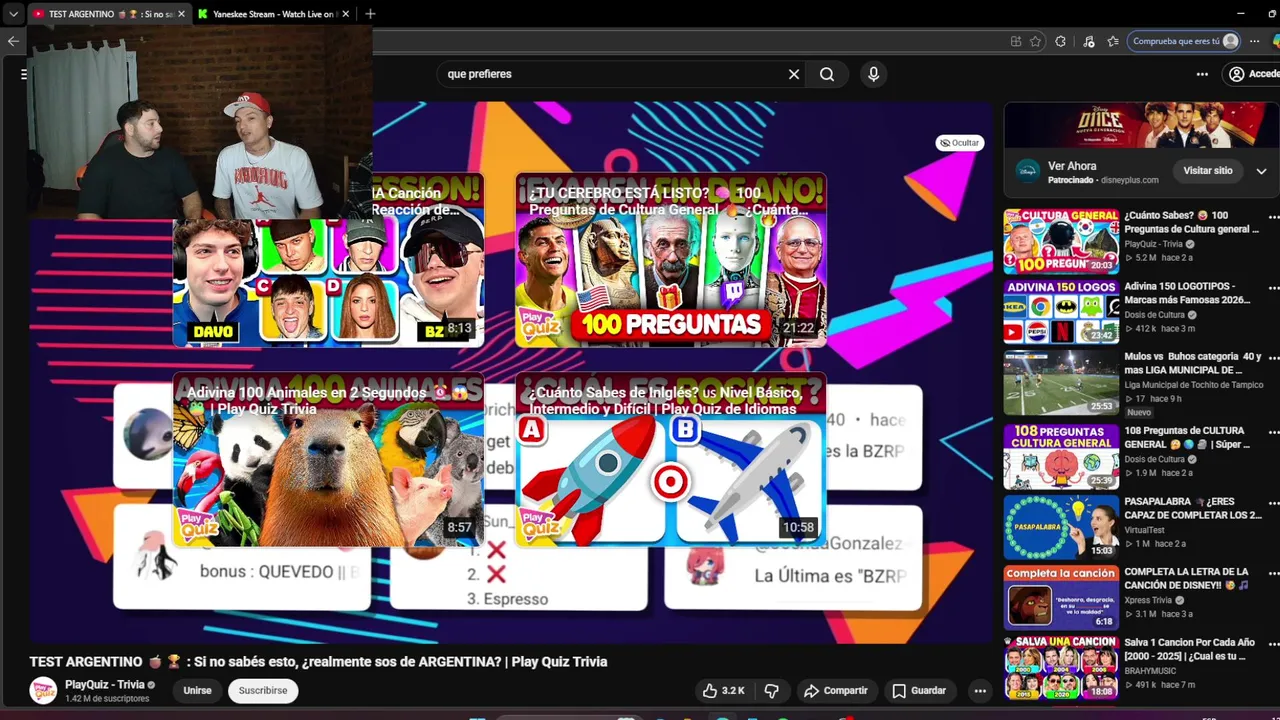
Task: Click the search magnifier button
Action: [827, 74]
